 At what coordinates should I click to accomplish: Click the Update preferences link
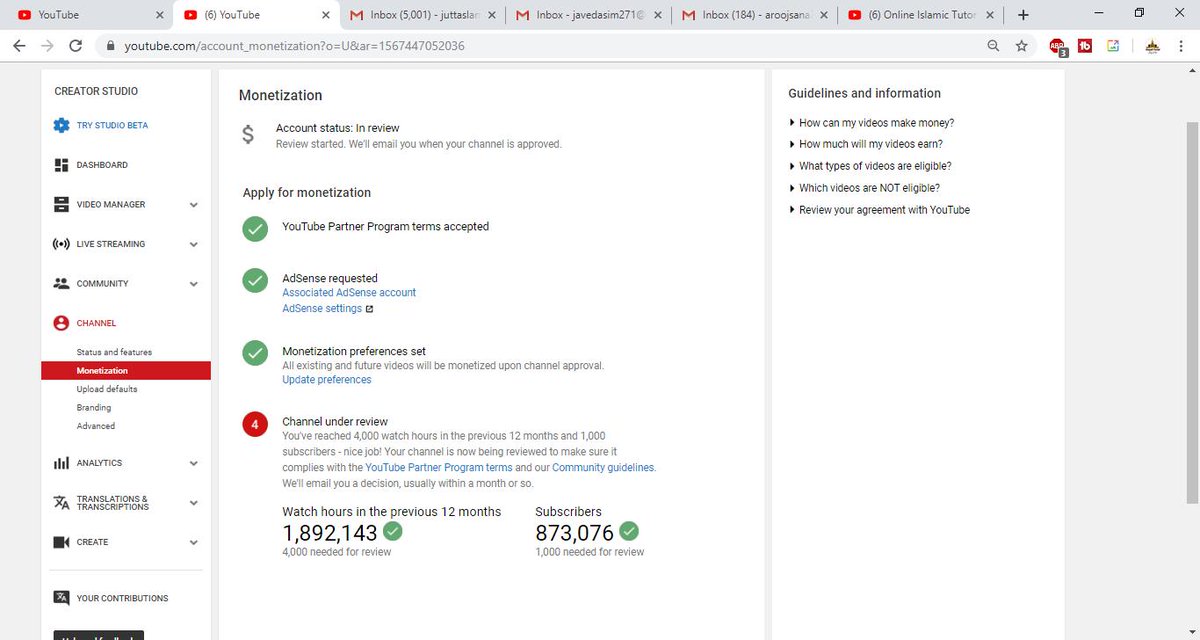[327, 380]
